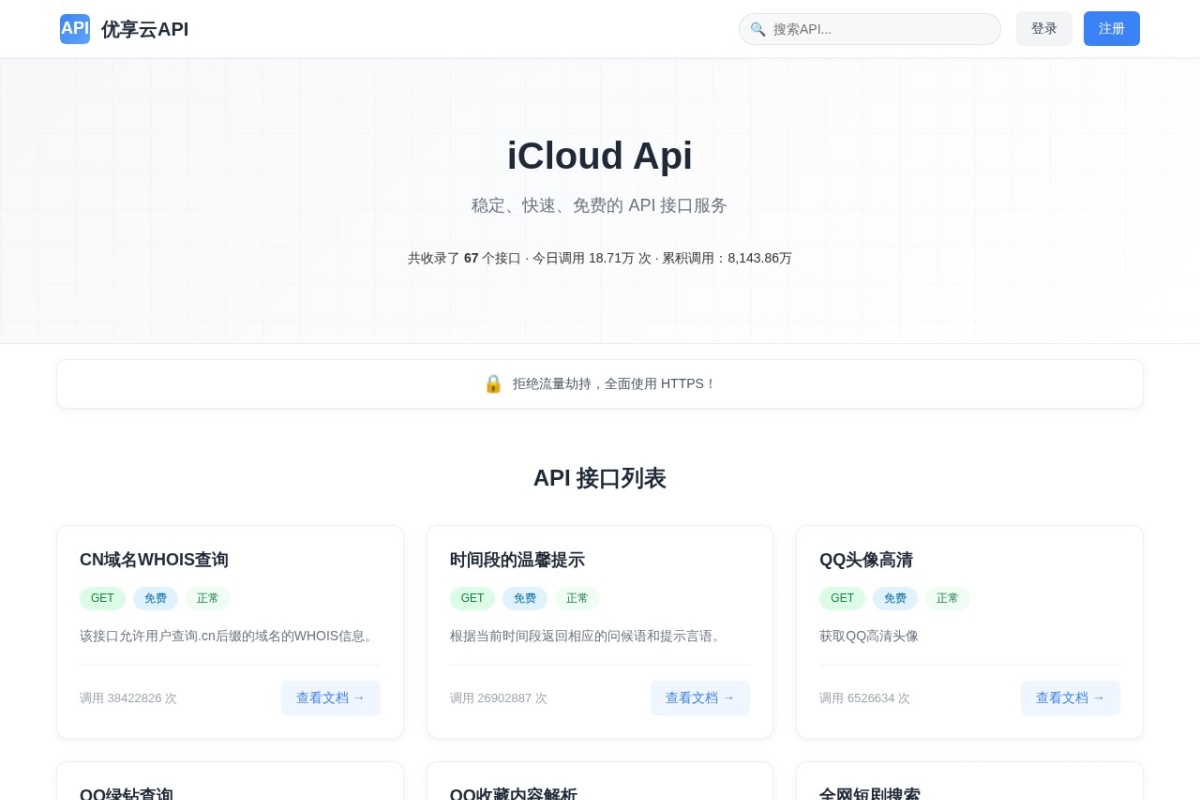The height and width of the screenshot is (800, 1200).
Task: Click the API logo icon in header
Action: click(x=75, y=29)
